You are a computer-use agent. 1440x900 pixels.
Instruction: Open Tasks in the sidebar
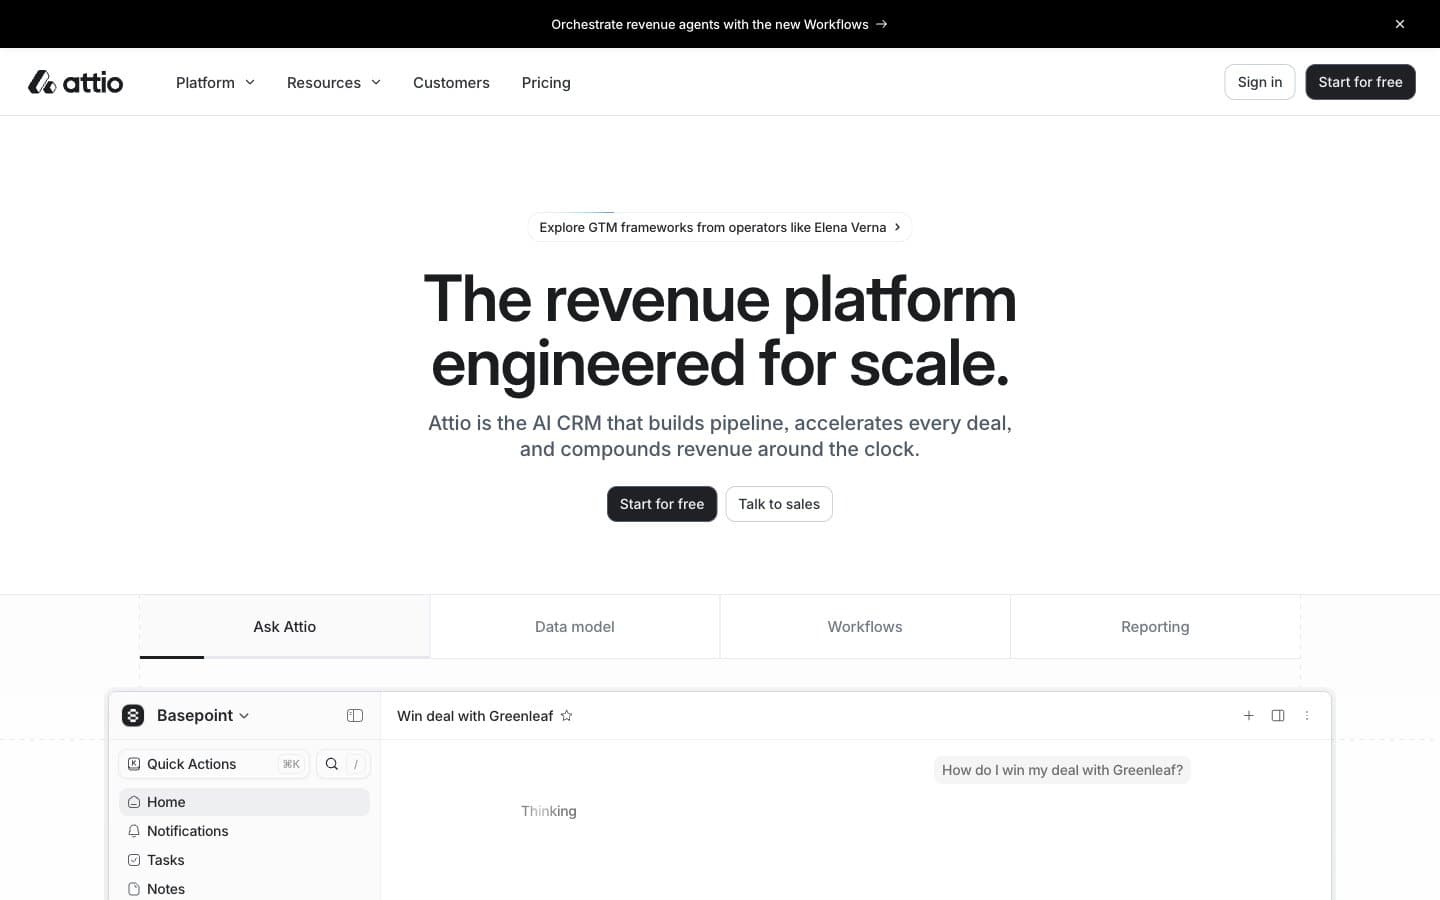click(x=244, y=860)
